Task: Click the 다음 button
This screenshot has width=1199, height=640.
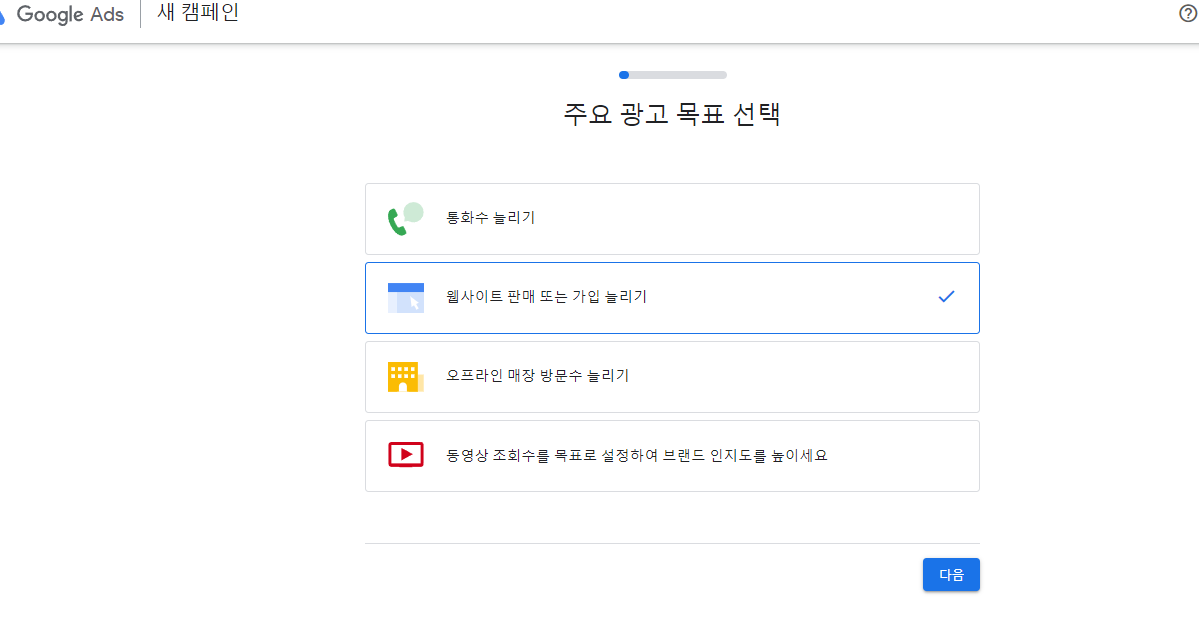Action: click(x=950, y=574)
